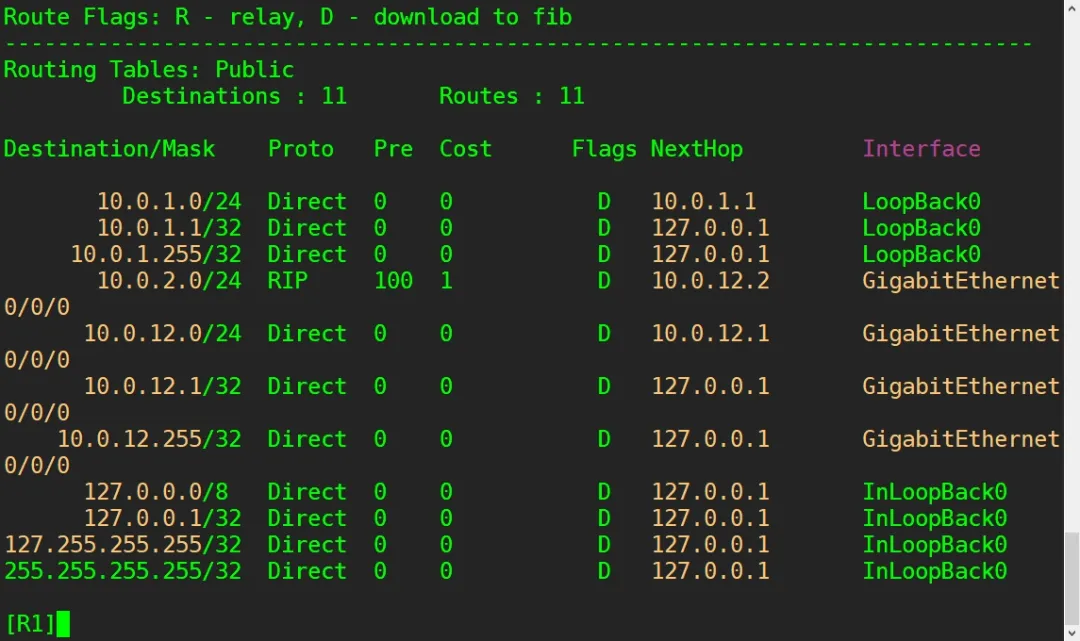Click the Proto column header
Image resolution: width=1080 pixels, height=641 pixels.
click(x=300, y=149)
